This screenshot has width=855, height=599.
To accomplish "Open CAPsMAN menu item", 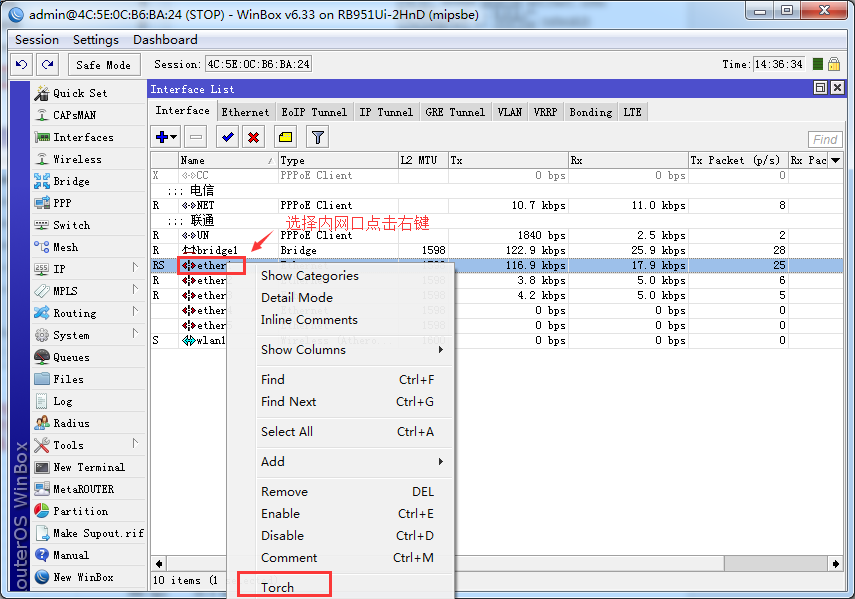I will (x=89, y=115).
